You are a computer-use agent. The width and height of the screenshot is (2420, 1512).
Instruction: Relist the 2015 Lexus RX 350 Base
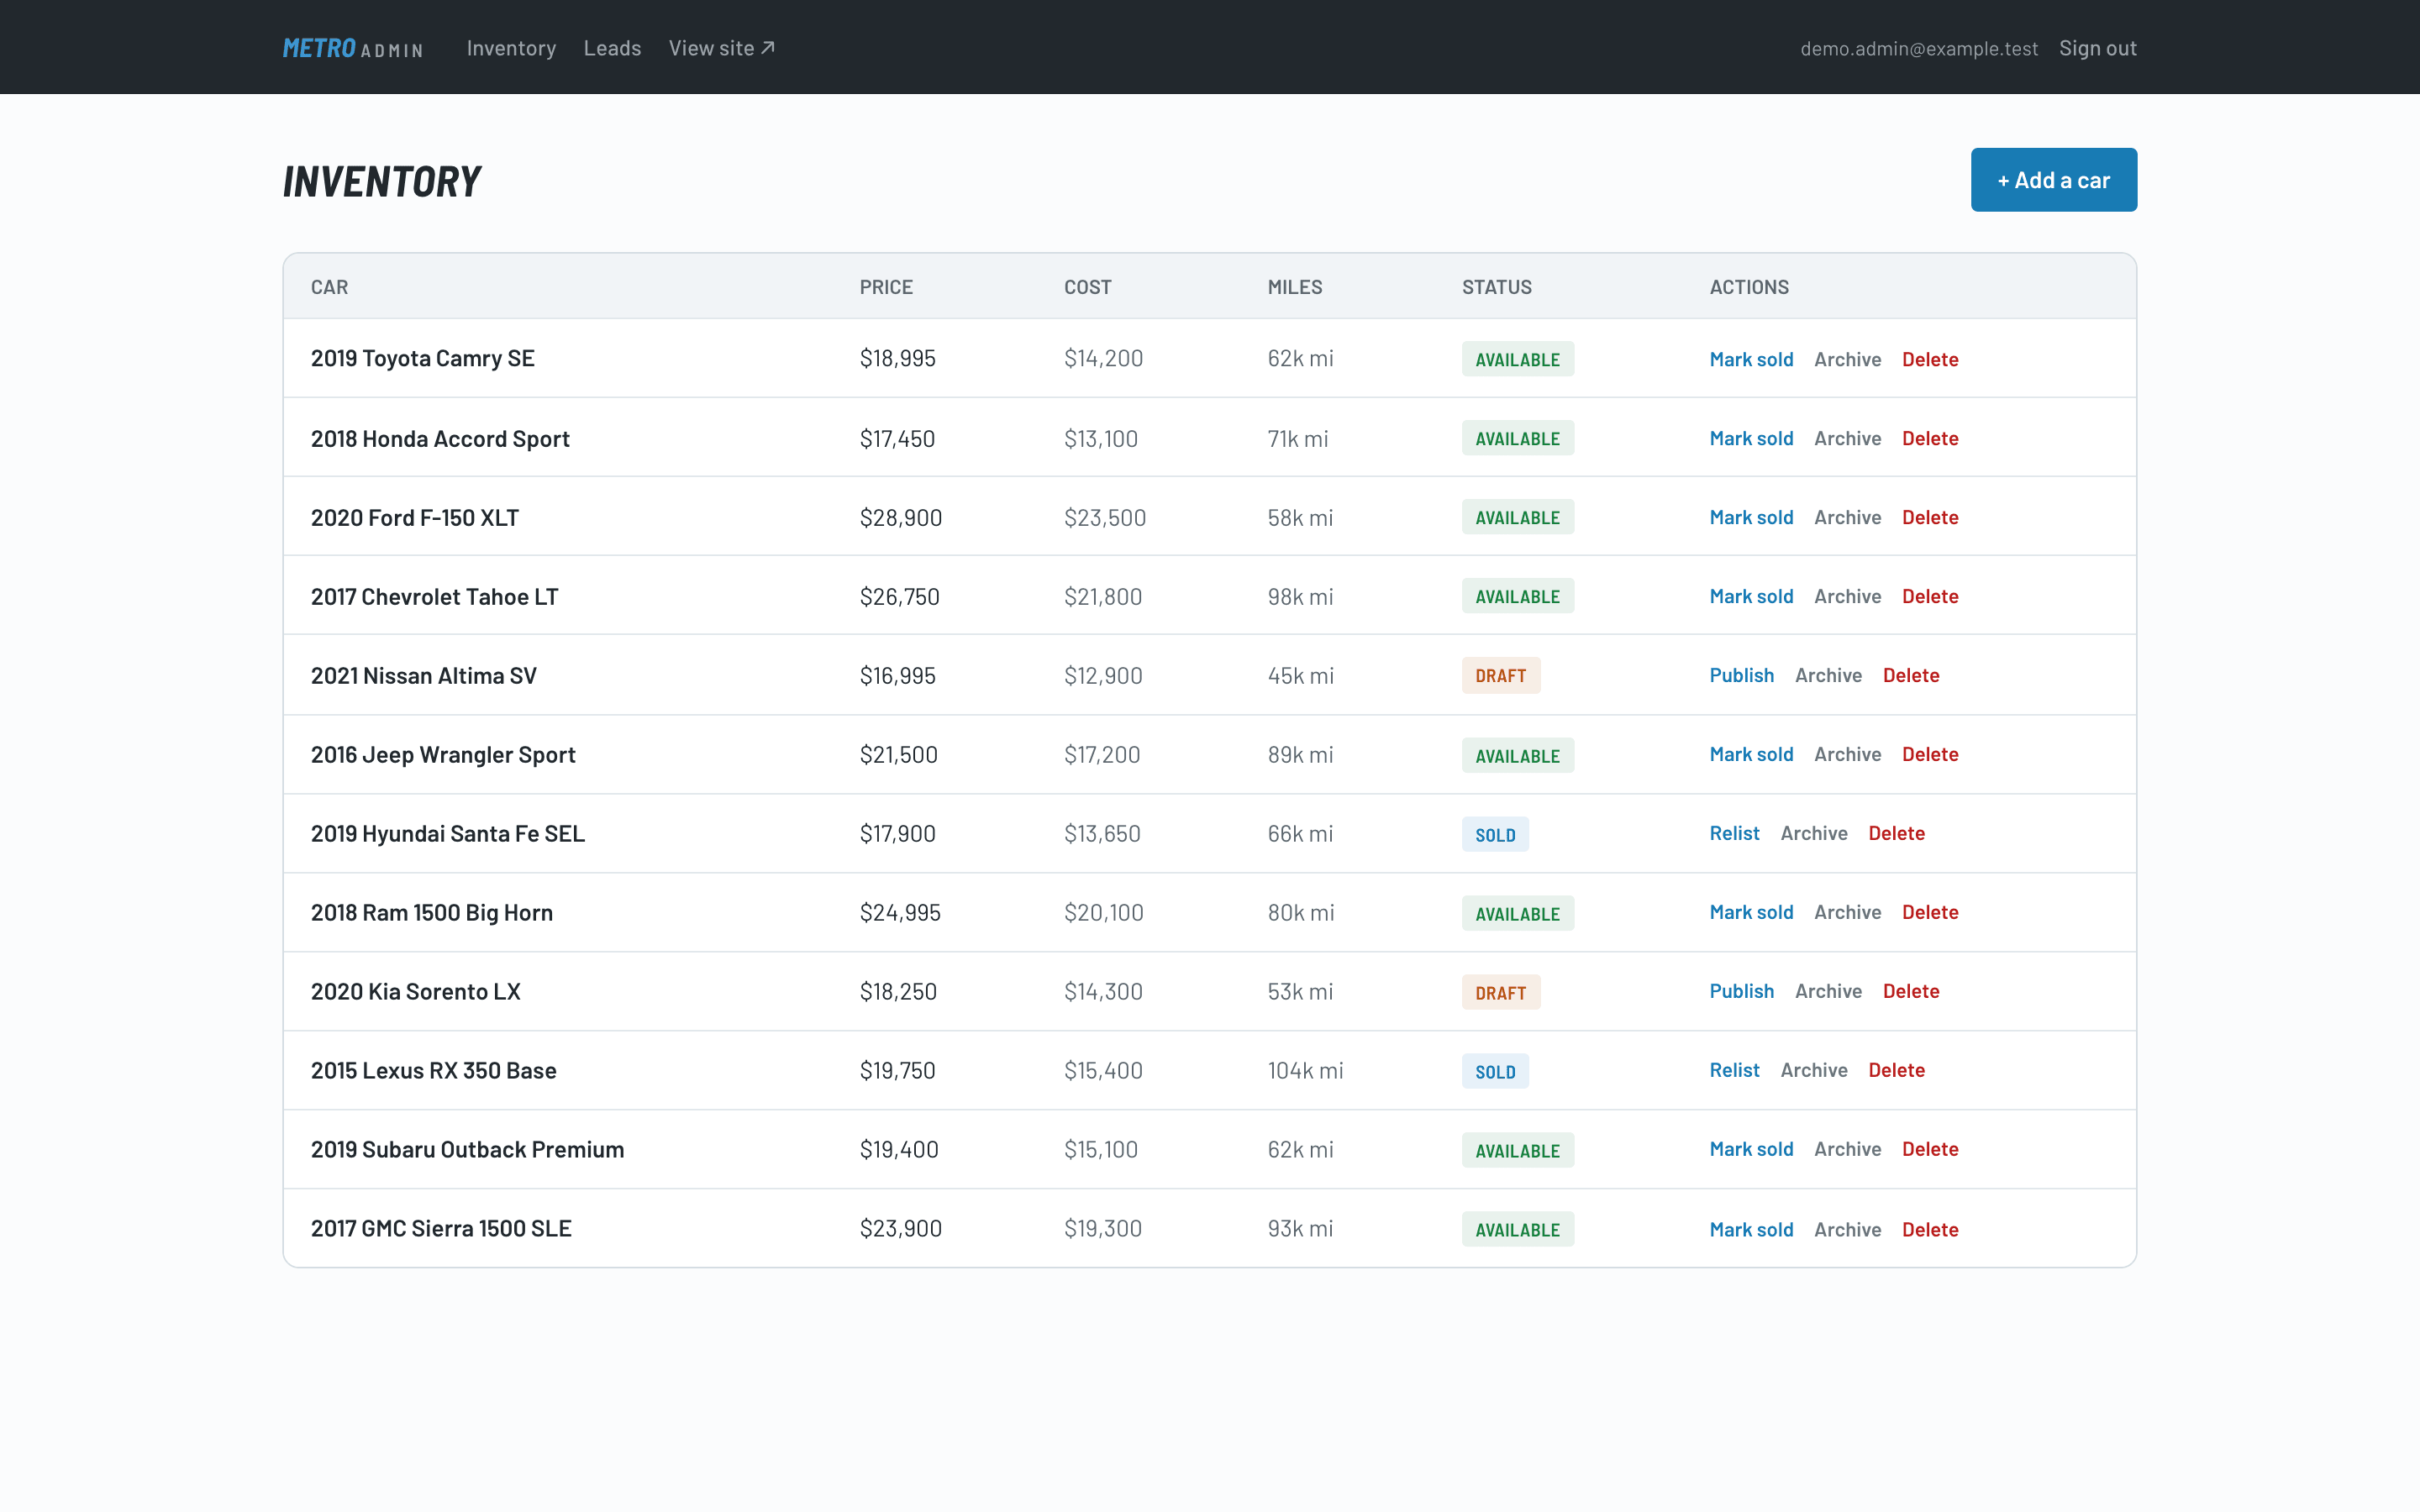tap(1734, 1070)
